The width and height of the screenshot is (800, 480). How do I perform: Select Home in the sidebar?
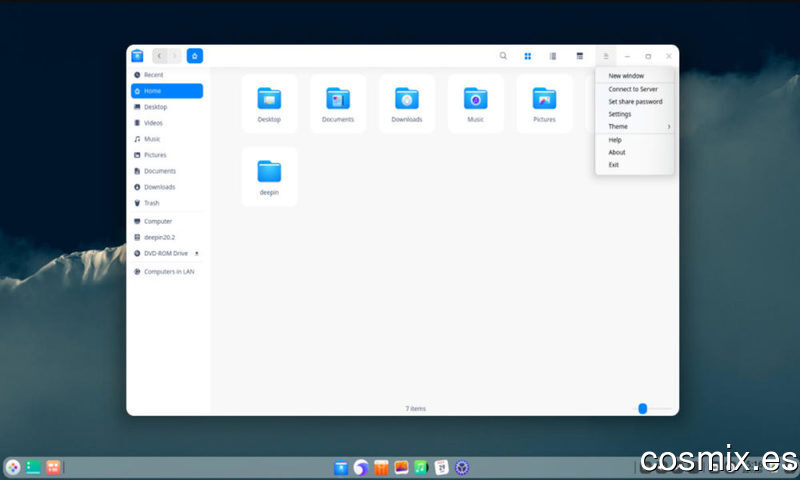[167, 91]
